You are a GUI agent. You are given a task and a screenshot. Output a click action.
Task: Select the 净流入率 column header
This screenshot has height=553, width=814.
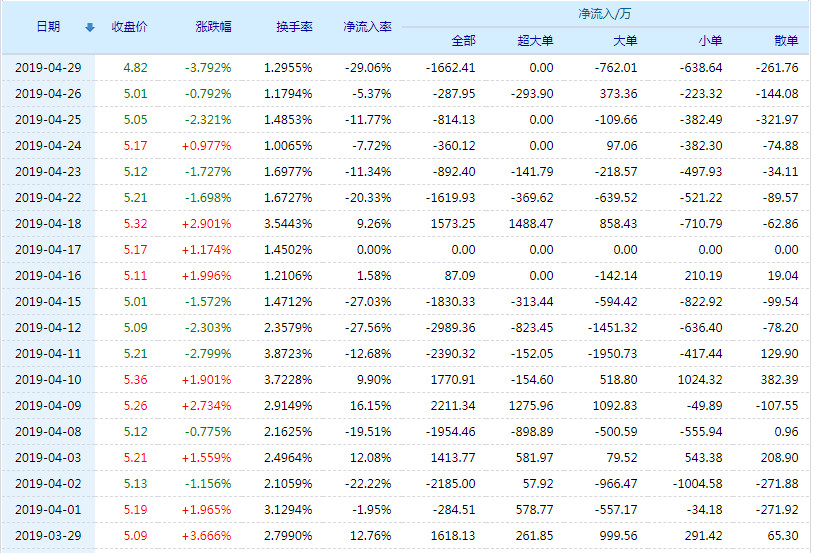[x=366, y=27]
